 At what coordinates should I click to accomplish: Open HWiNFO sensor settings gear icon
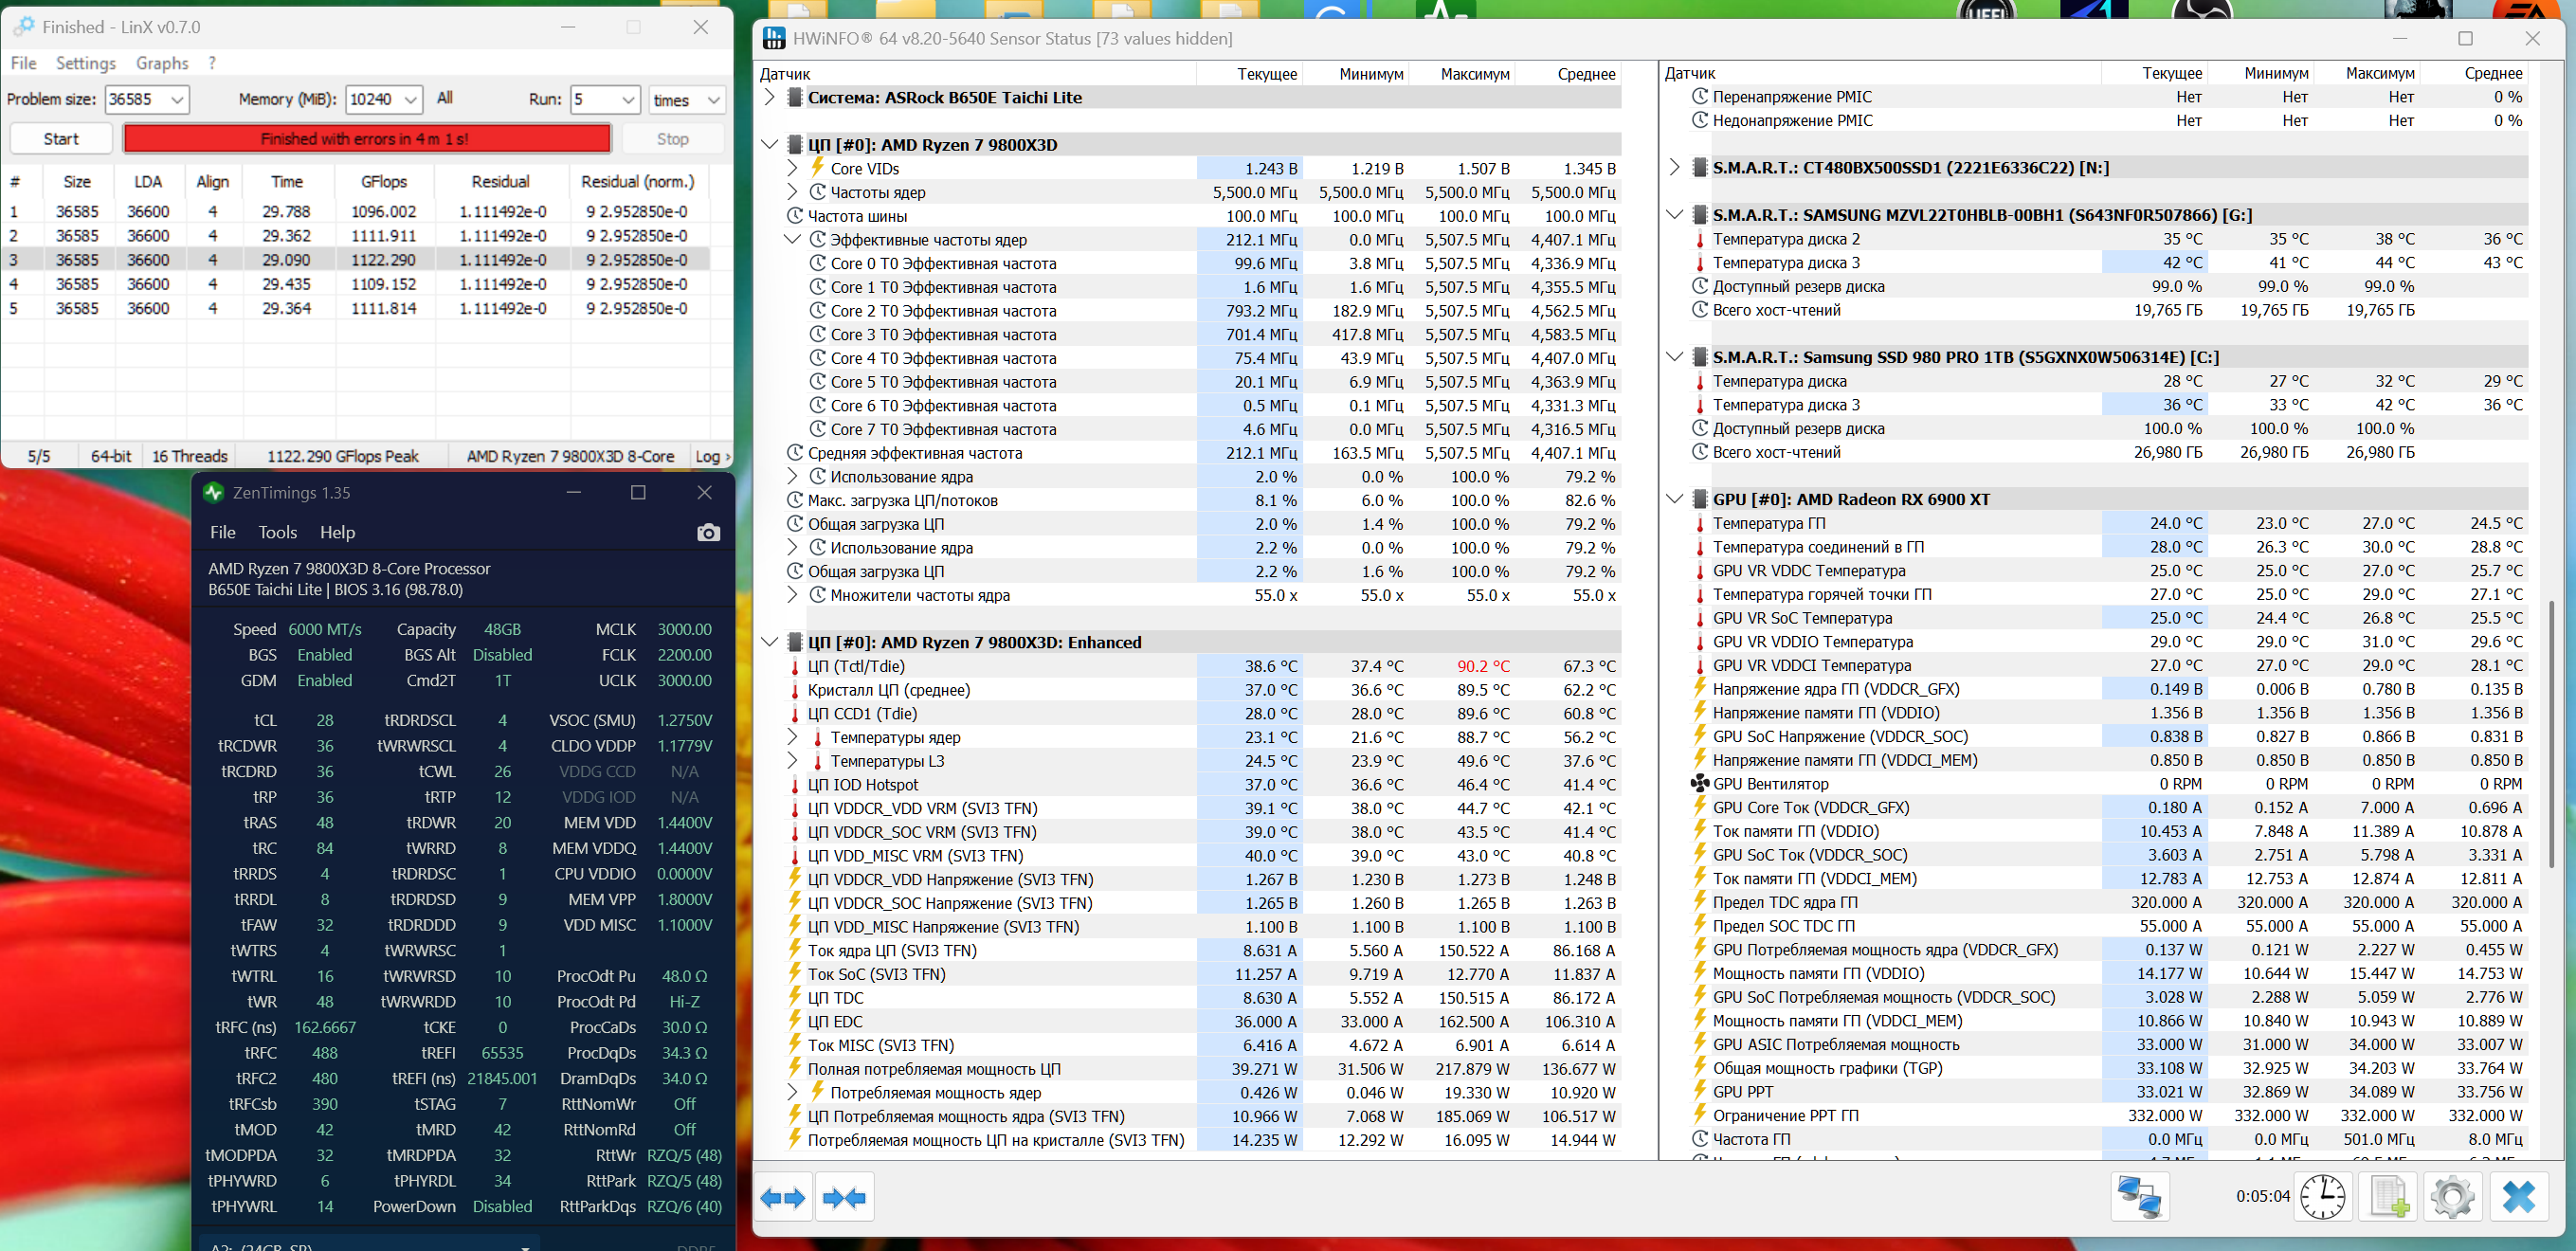(x=2452, y=1196)
